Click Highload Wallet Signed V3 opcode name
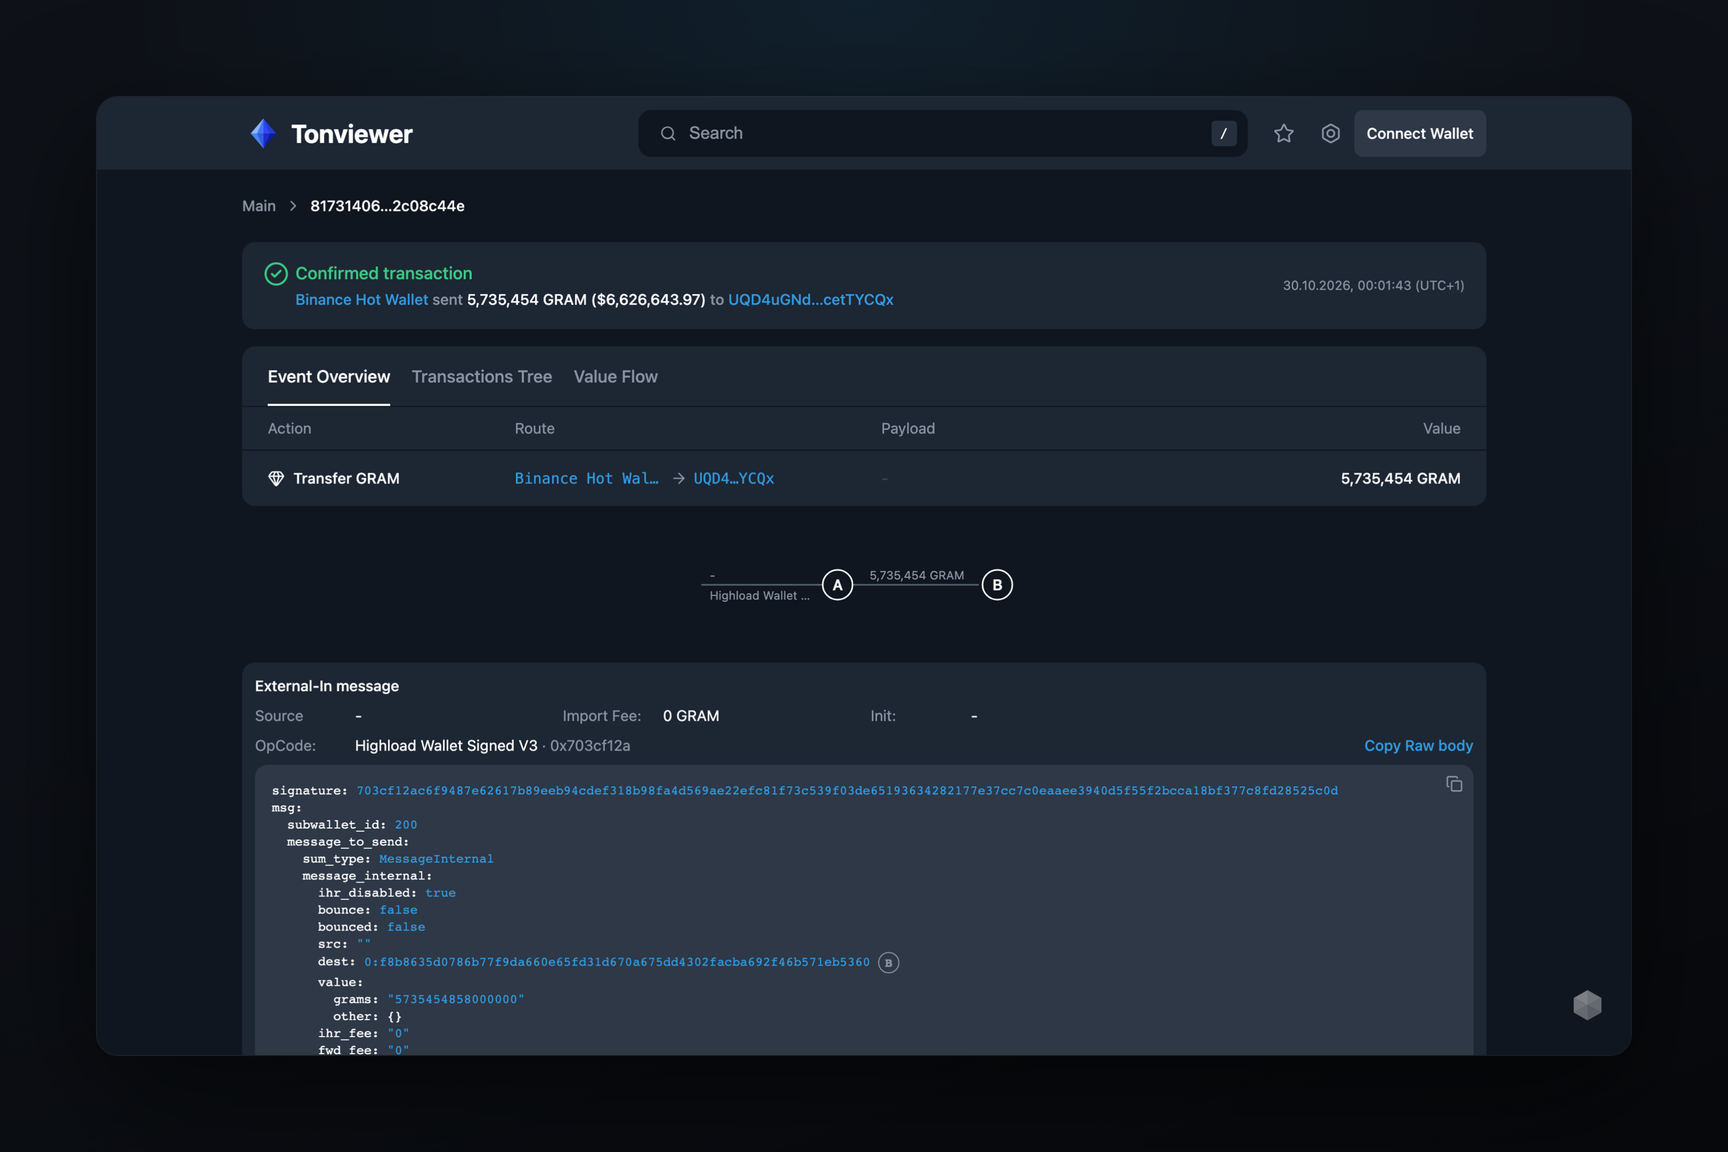1728x1152 pixels. point(446,746)
